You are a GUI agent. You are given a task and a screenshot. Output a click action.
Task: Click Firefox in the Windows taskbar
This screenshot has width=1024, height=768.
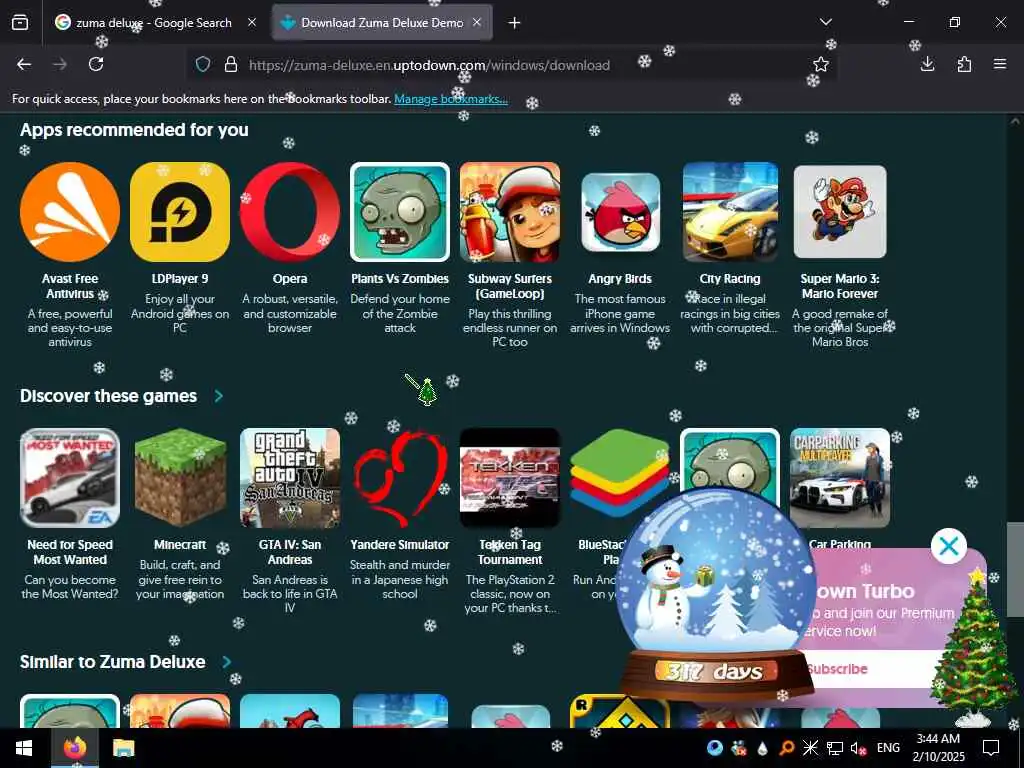click(74, 748)
